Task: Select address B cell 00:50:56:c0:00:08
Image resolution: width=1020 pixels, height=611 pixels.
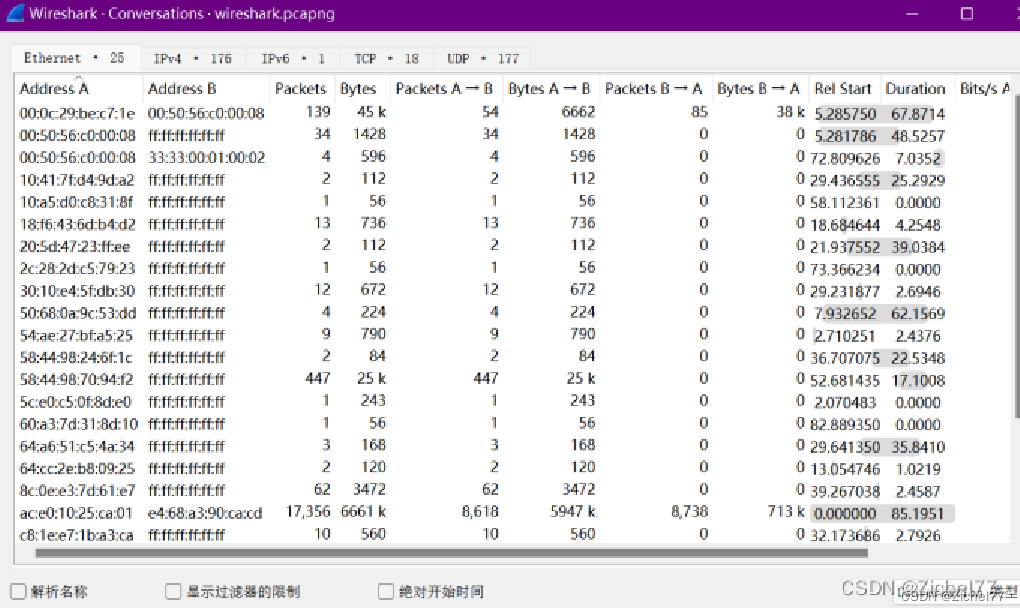Action: pyautogui.click(x=206, y=113)
